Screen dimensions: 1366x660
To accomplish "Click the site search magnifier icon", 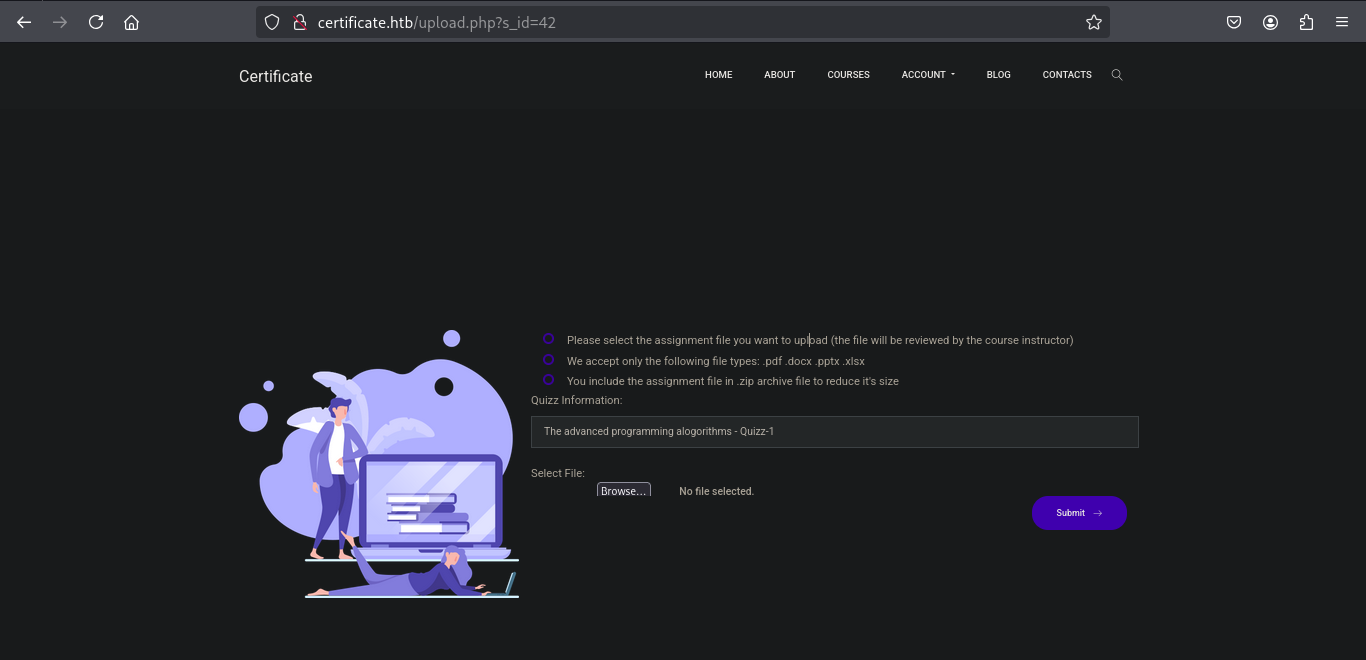I will coord(1117,75).
